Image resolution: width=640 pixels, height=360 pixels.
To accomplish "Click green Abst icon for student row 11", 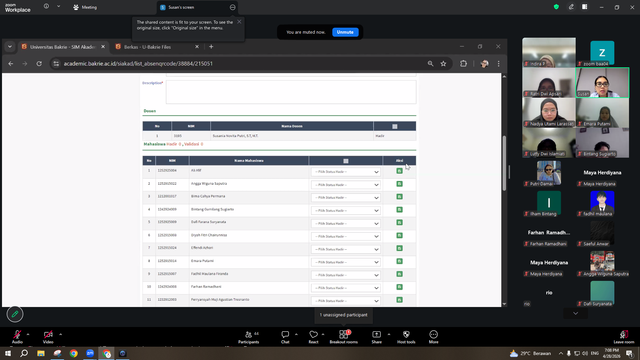I will coord(400,300).
